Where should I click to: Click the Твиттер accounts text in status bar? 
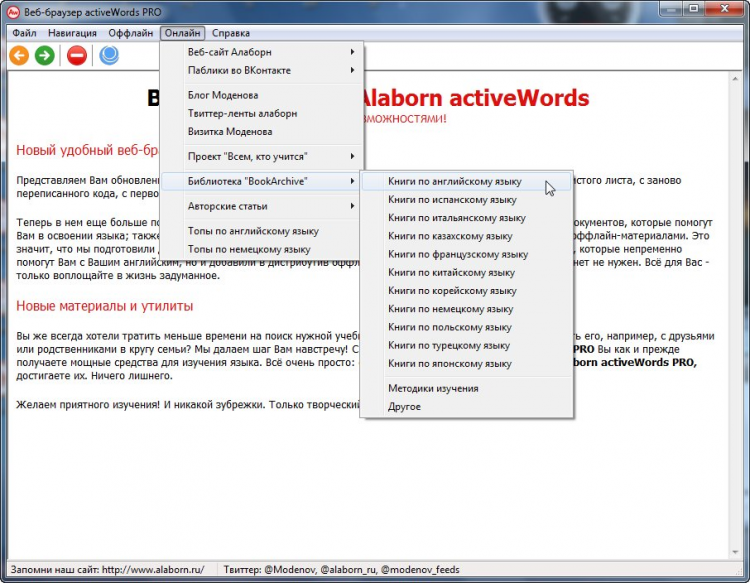click(x=342, y=570)
